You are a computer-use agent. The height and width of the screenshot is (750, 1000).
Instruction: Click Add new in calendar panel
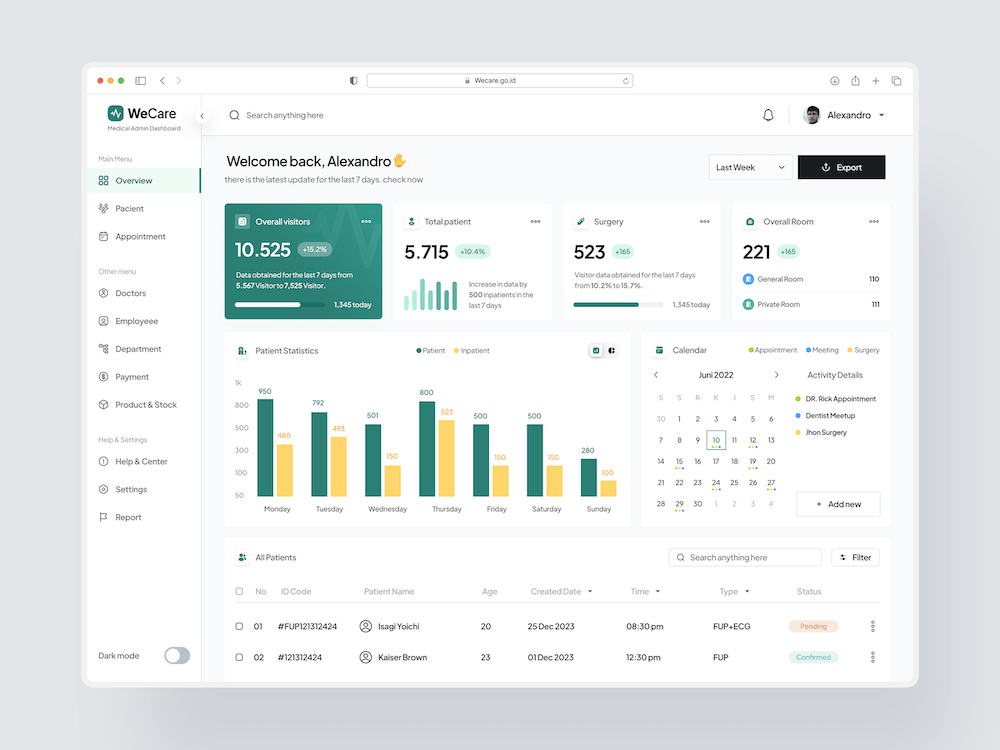click(x=838, y=504)
